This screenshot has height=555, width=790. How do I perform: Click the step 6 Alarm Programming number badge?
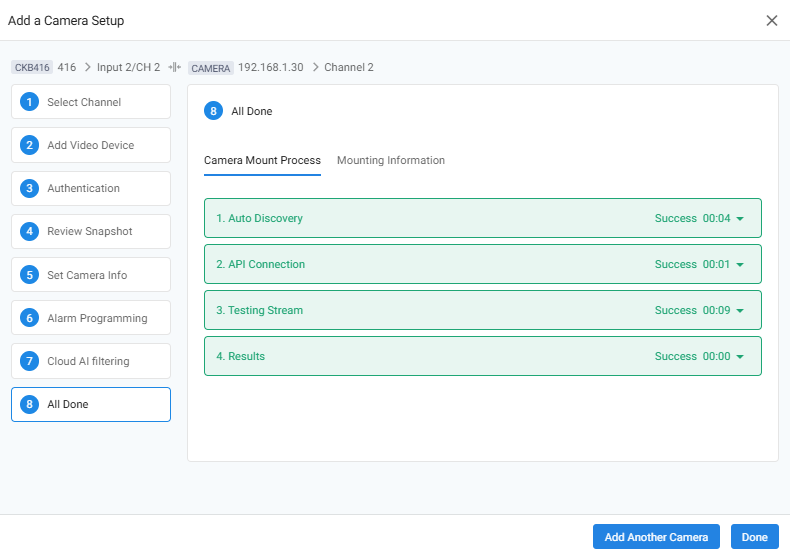29,318
